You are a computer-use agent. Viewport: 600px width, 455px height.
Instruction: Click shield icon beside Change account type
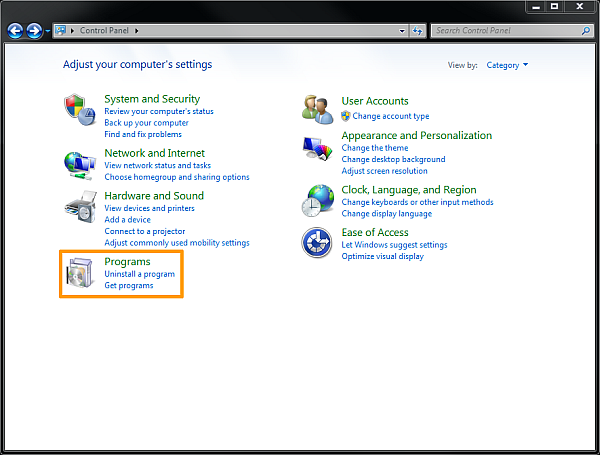coord(346,116)
